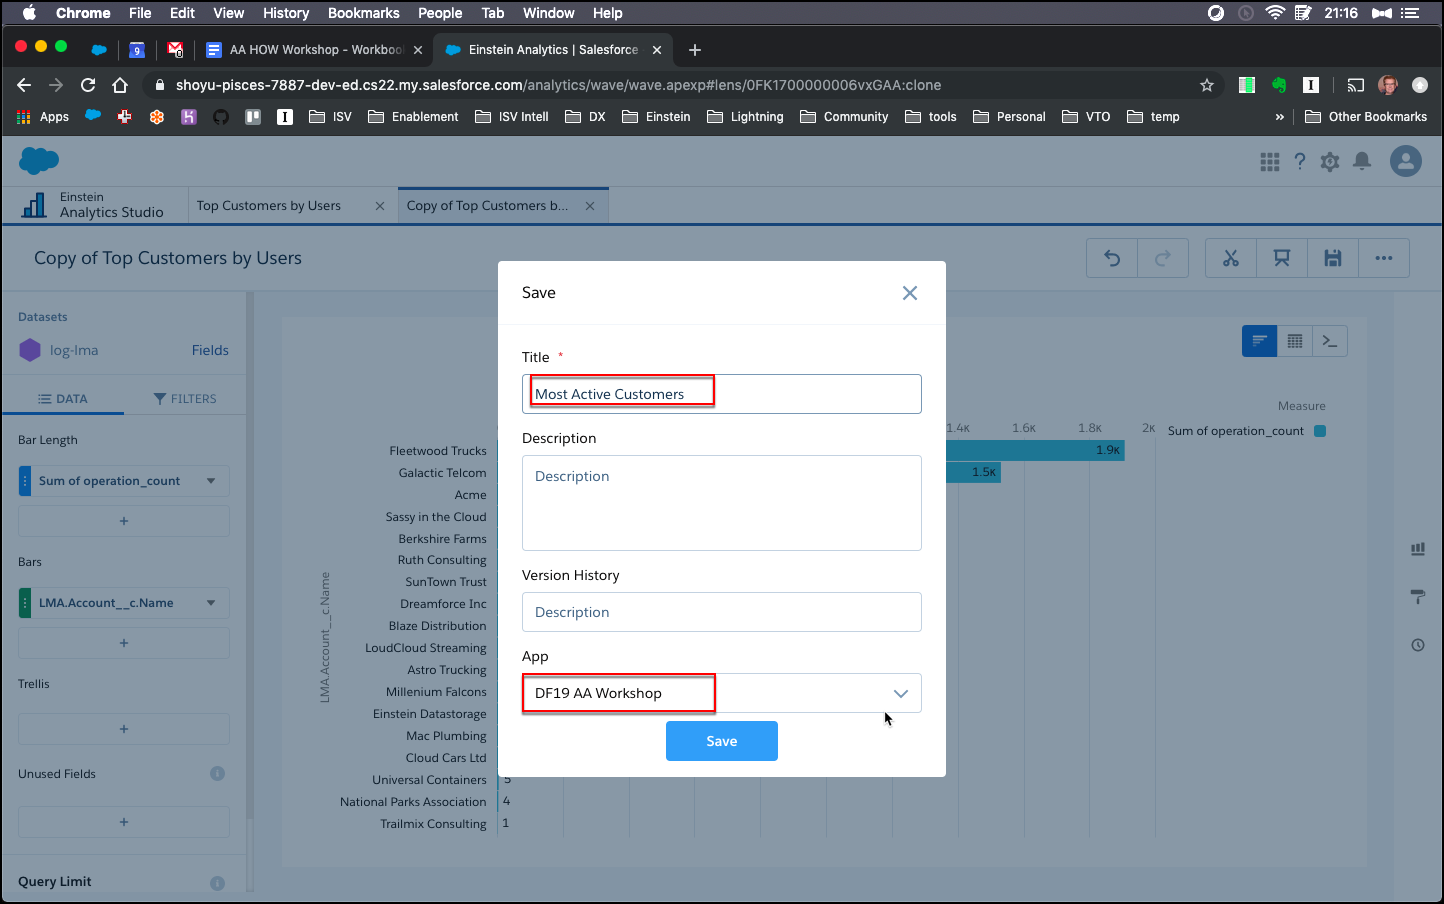Edit the Title field text
The height and width of the screenshot is (904, 1444).
tap(722, 394)
